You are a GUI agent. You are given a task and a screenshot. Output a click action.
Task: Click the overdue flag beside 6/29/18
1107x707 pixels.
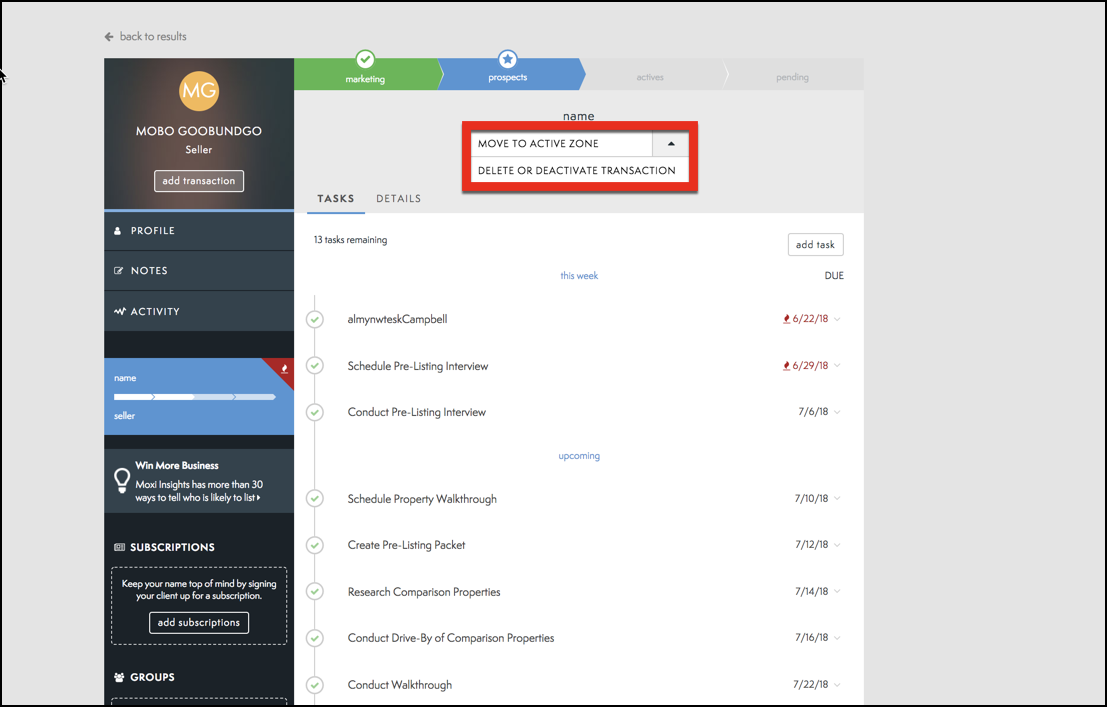pyautogui.click(x=786, y=366)
